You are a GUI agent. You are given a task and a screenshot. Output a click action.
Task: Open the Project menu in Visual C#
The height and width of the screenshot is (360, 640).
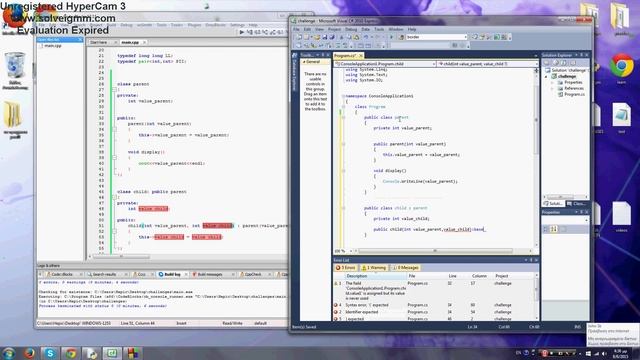click(x=334, y=29)
